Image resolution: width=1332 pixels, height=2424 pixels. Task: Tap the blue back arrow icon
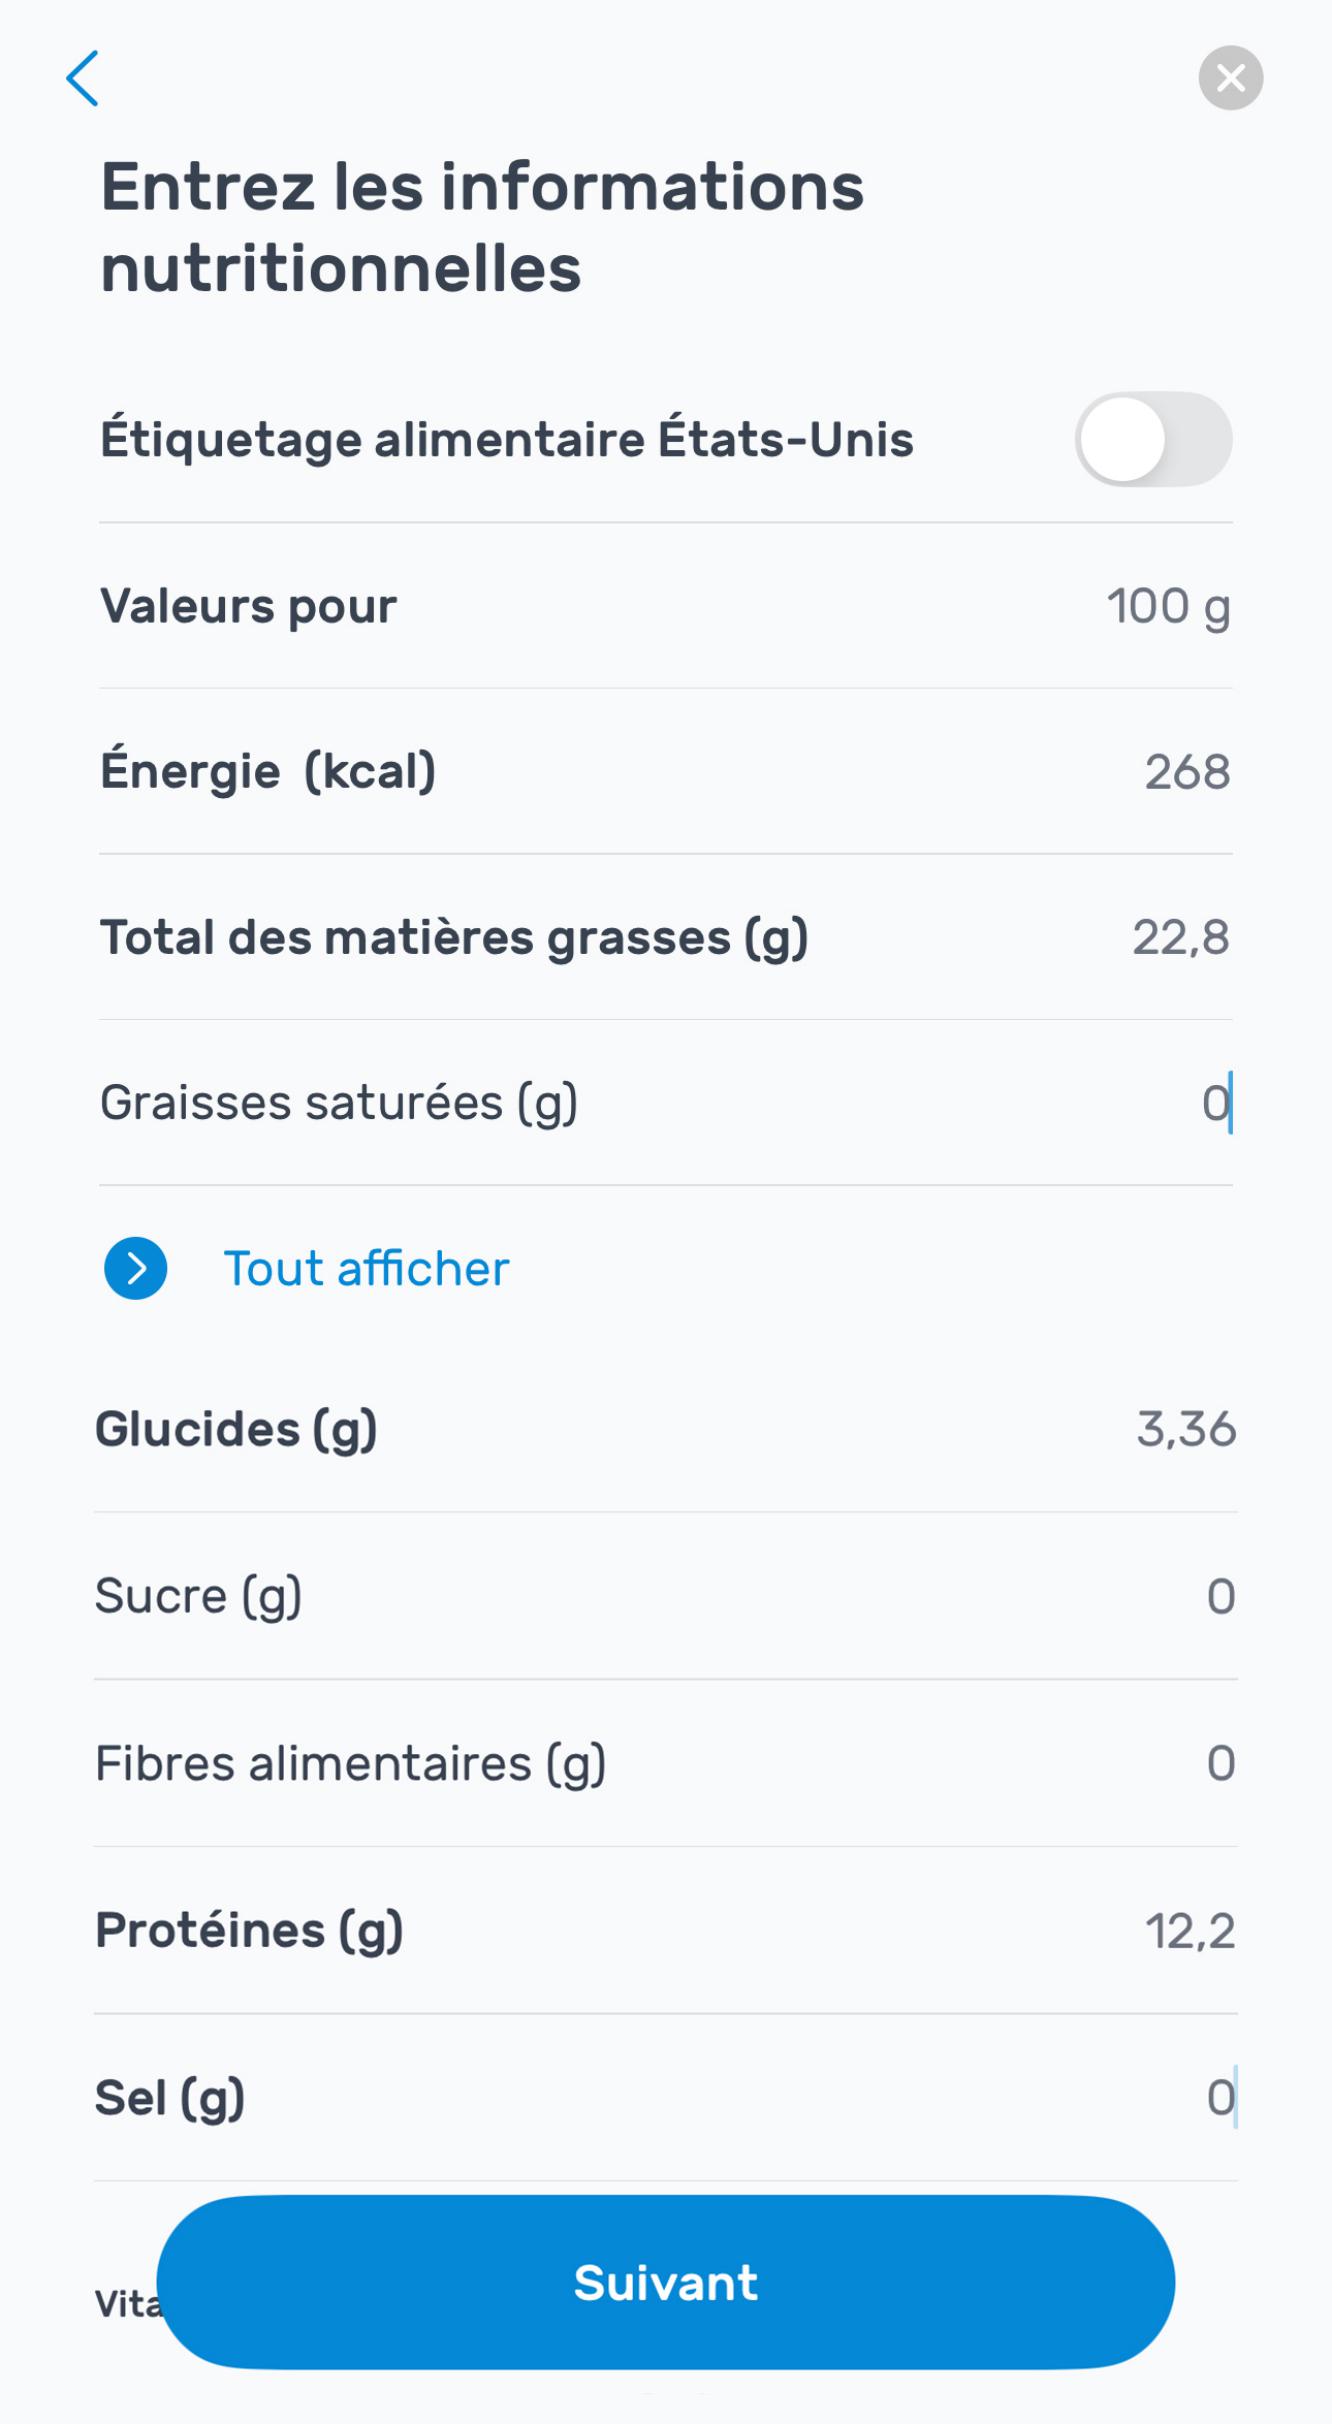tap(83, 78)
